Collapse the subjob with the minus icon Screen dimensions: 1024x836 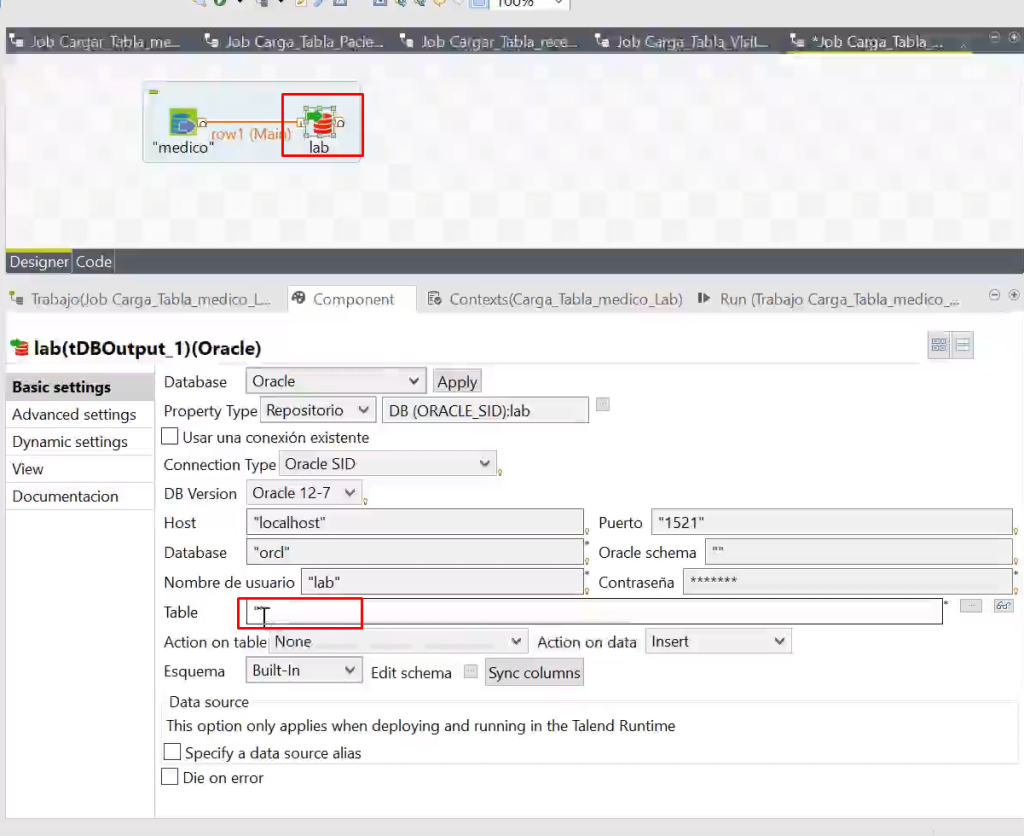(x=153, y=92)
